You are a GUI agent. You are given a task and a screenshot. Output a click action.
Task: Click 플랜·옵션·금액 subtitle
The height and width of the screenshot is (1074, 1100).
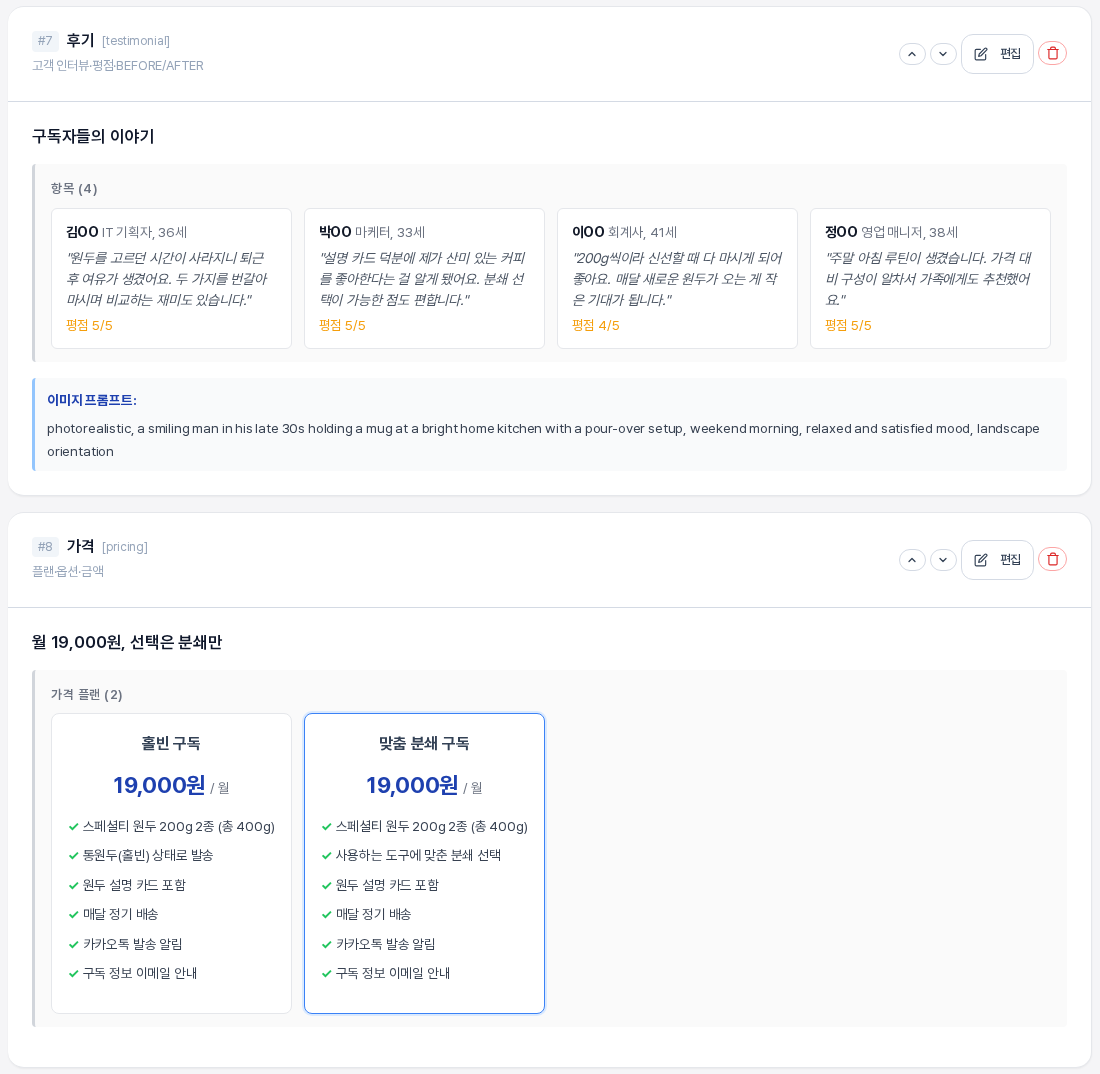[68, 571]
